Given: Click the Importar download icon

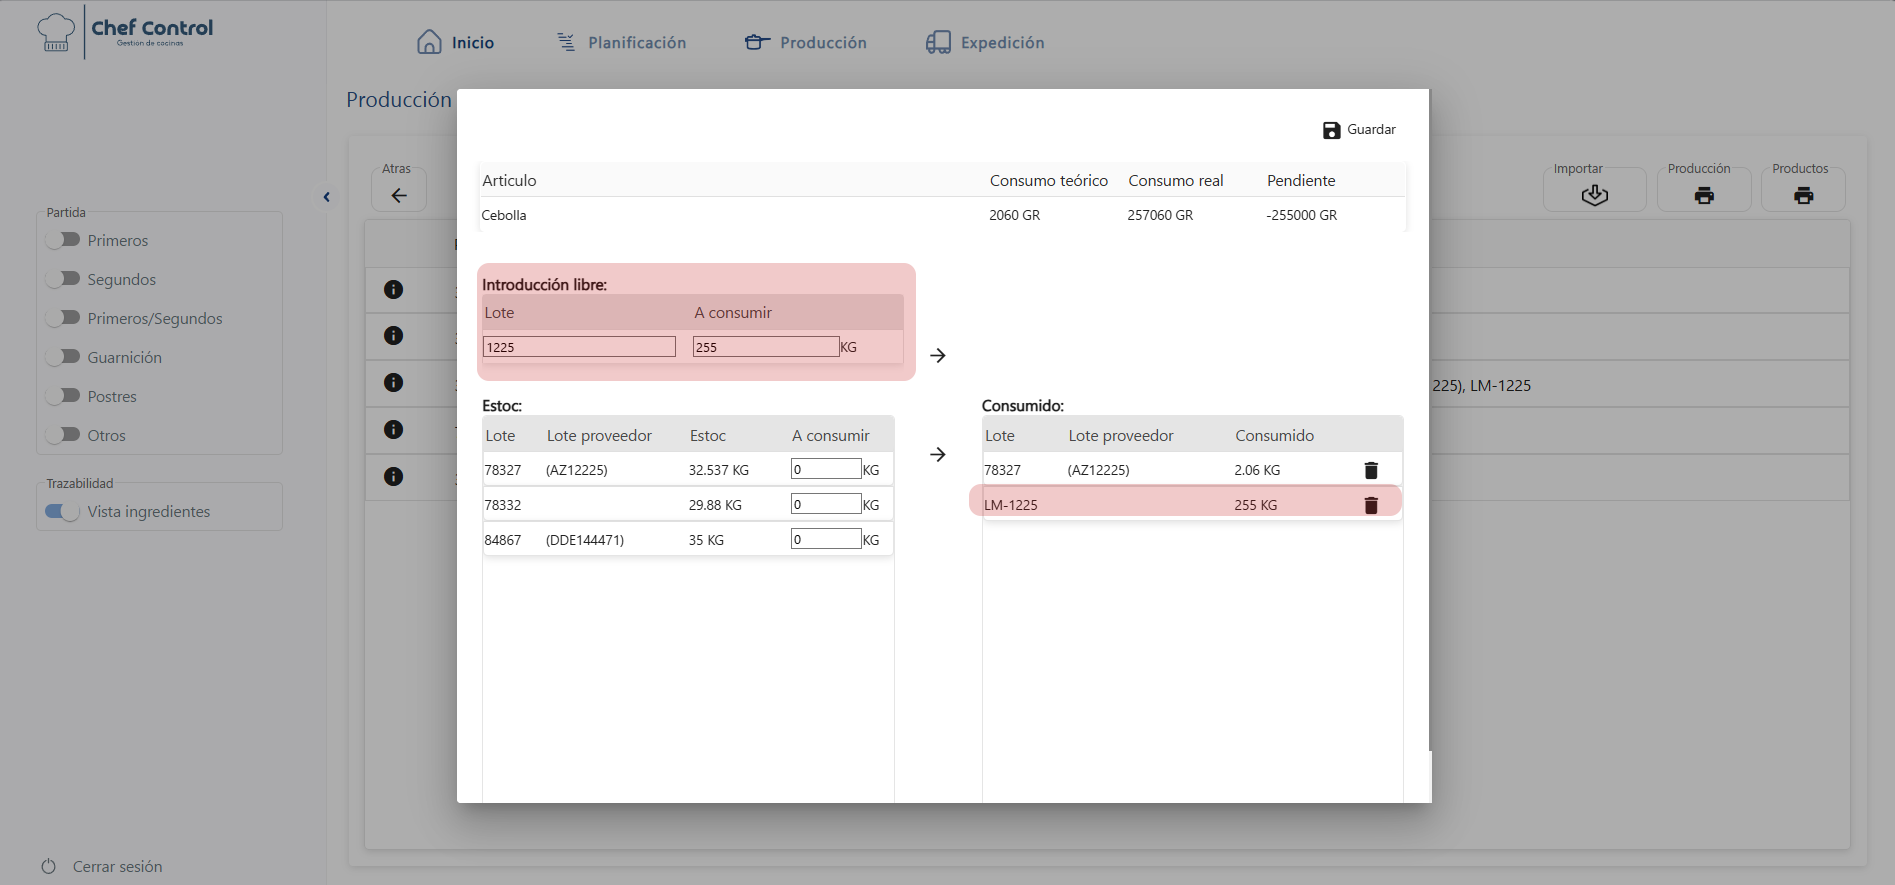Looking at the screenshot, I should [x=1594, y=195].
